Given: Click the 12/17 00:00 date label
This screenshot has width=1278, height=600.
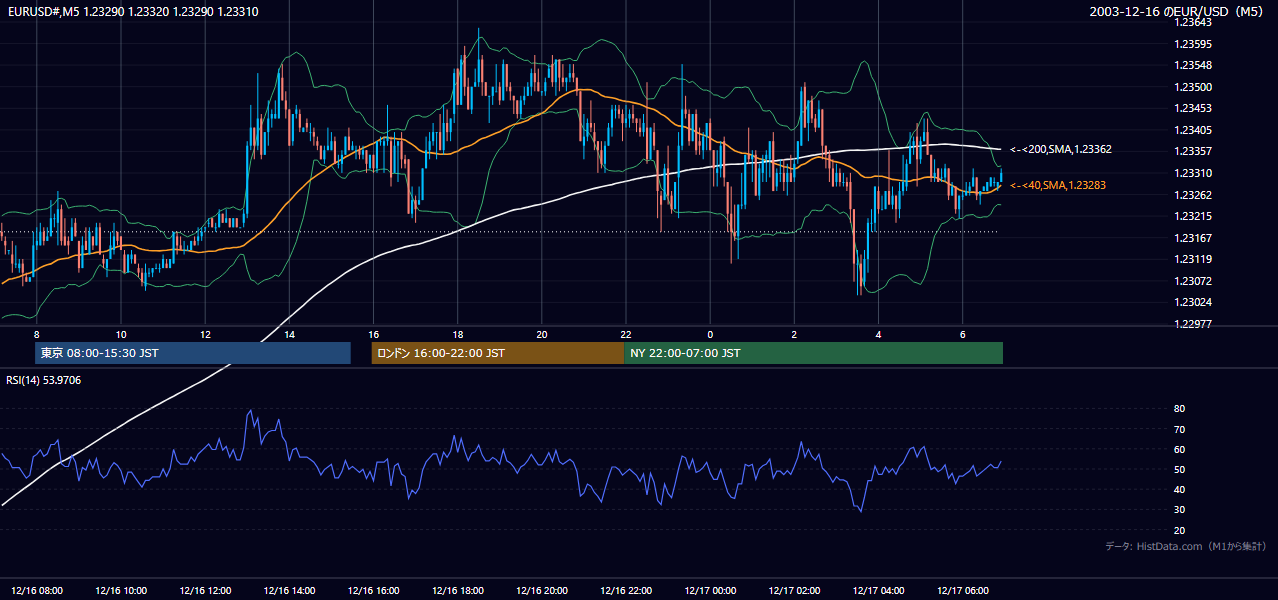Looking at the screenshot, I should [x=710, y=591].
